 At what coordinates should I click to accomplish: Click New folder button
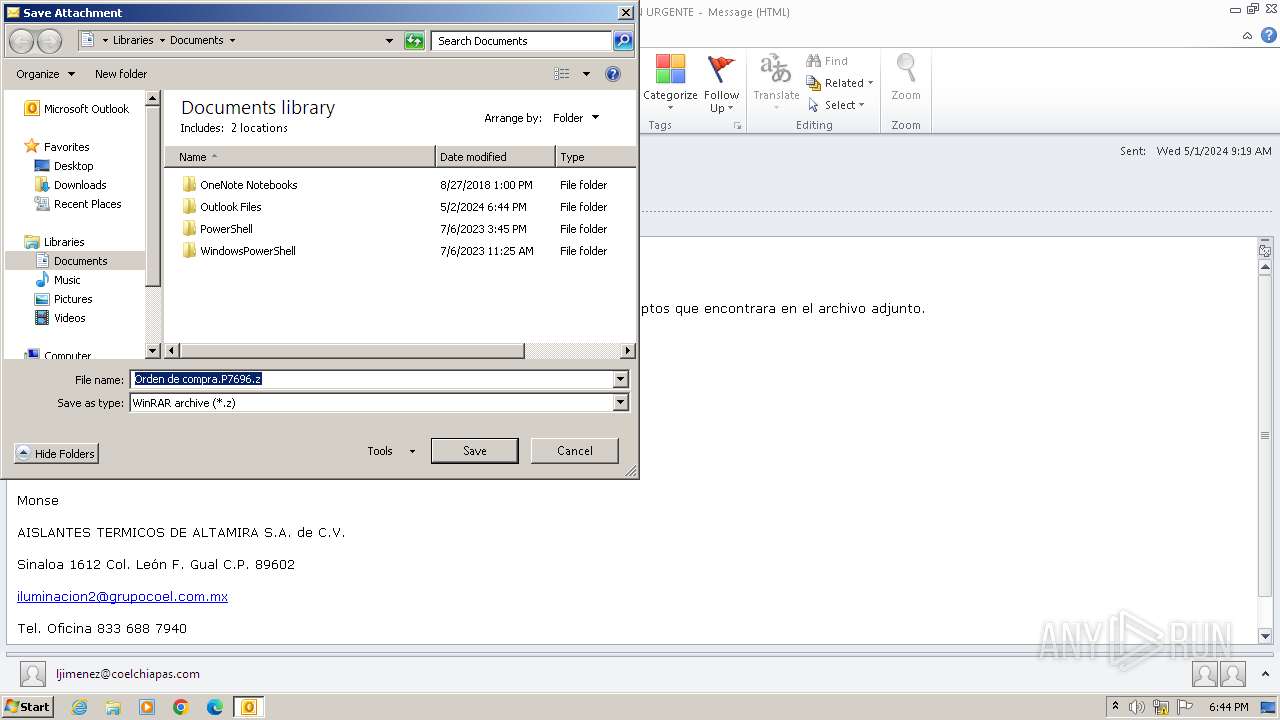(121, 74)
